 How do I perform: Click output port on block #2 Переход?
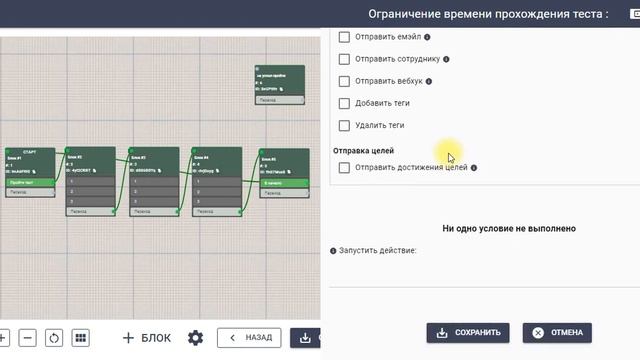click(114, 211)
